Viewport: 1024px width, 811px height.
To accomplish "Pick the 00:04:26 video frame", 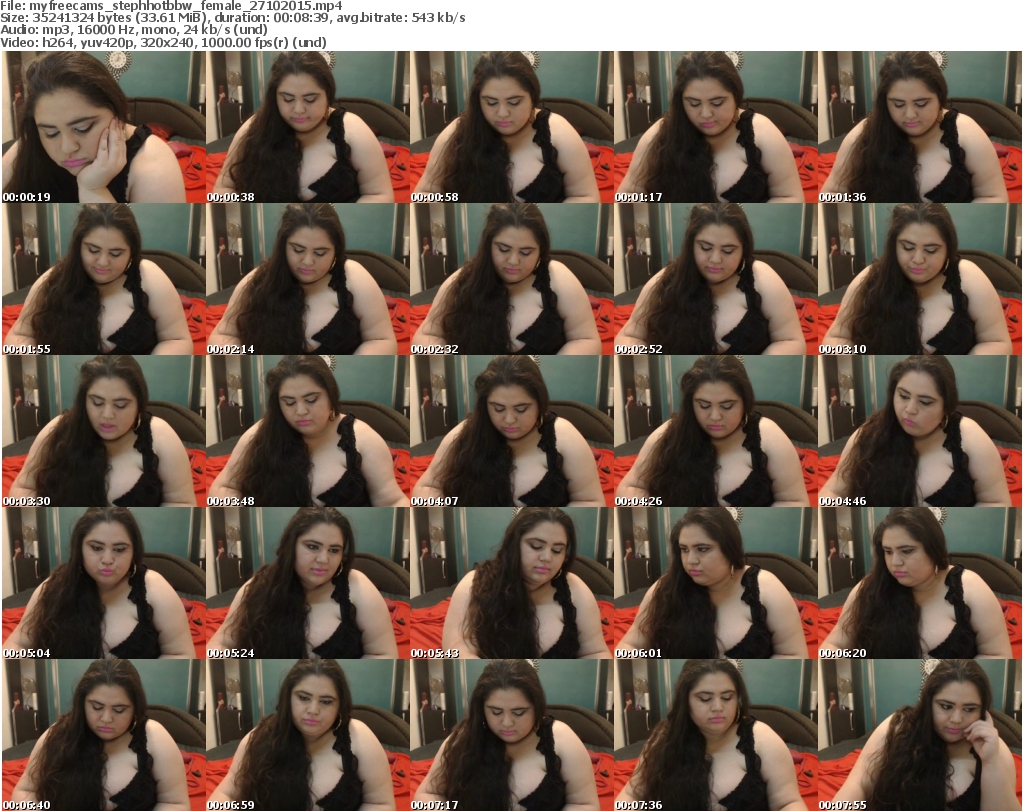I will (x=716, y=432).
